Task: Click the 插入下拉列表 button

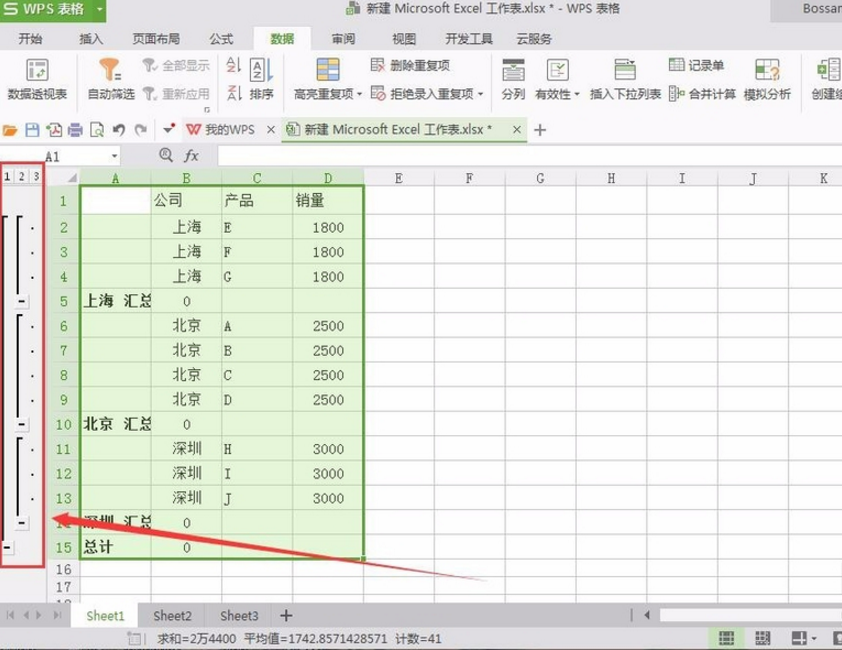Action: (625, 94)
